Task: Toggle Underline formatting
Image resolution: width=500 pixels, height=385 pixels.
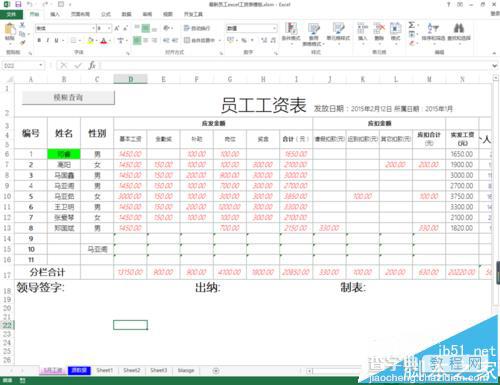Action: click(x=56, y=40)
